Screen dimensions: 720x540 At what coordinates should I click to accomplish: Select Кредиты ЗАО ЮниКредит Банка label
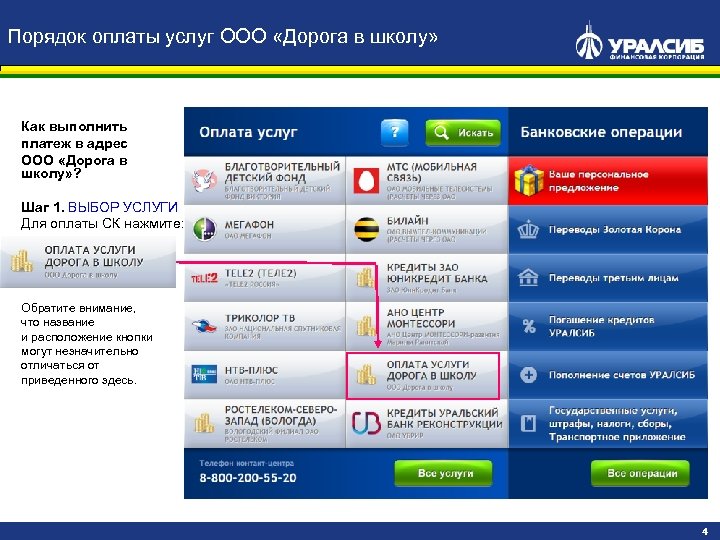(437, 273)
